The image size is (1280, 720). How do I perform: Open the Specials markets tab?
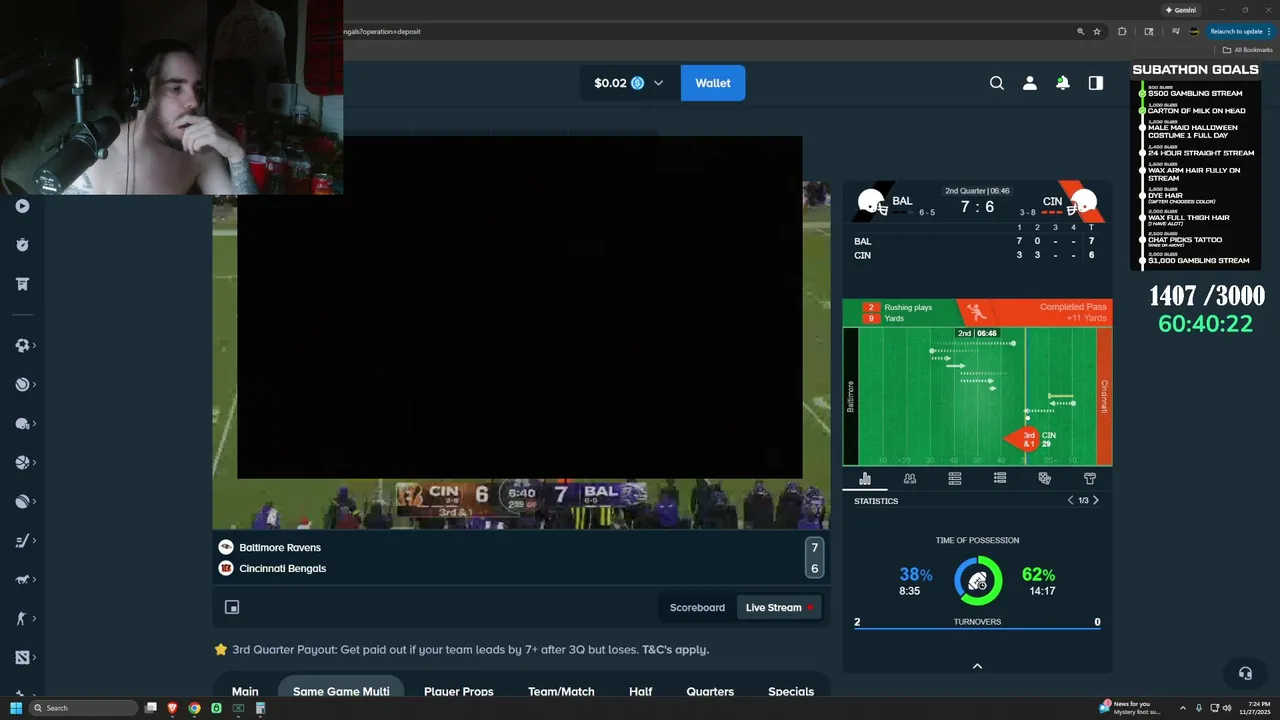click(791, 691)
